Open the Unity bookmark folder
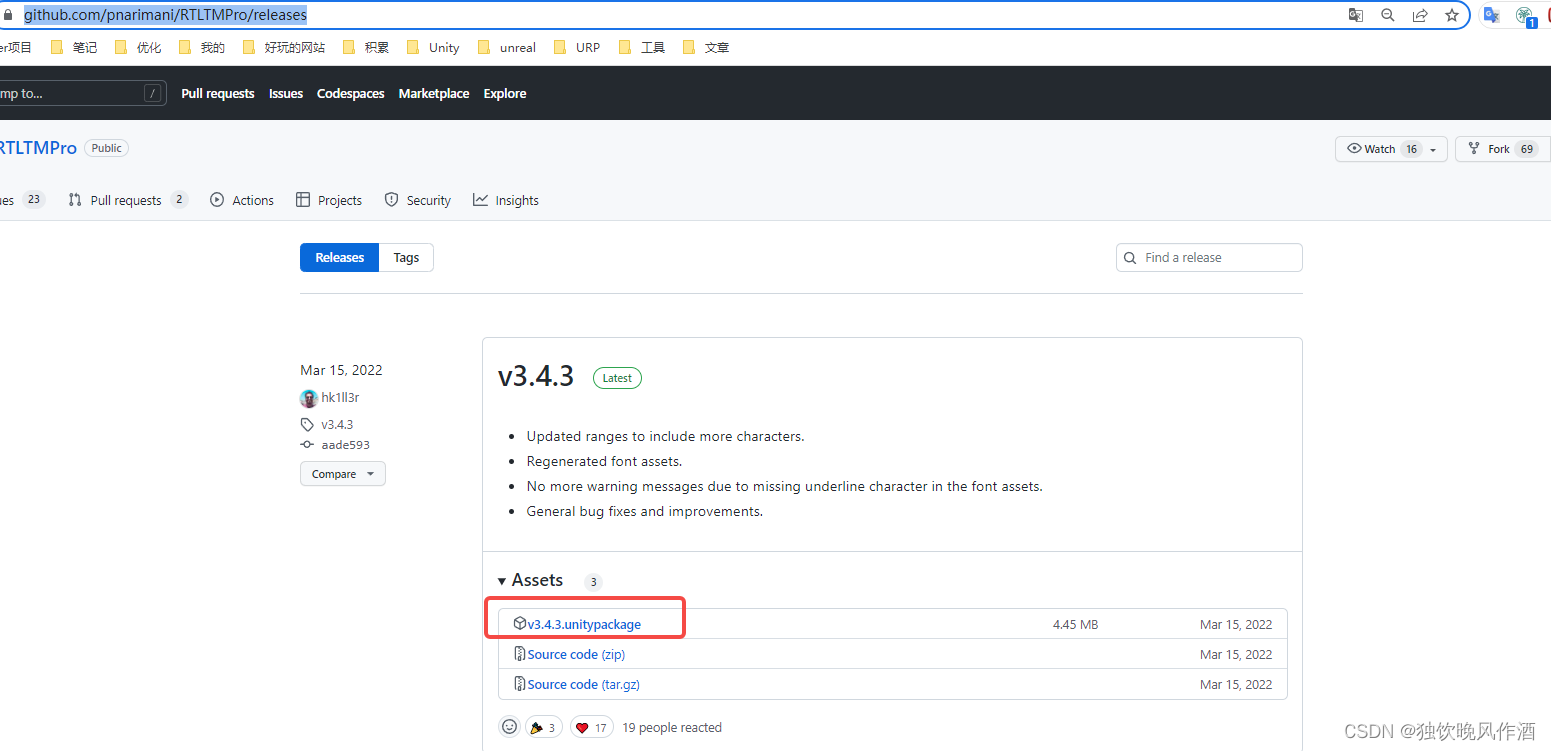1551x751 pixels. tap(433, 47)
